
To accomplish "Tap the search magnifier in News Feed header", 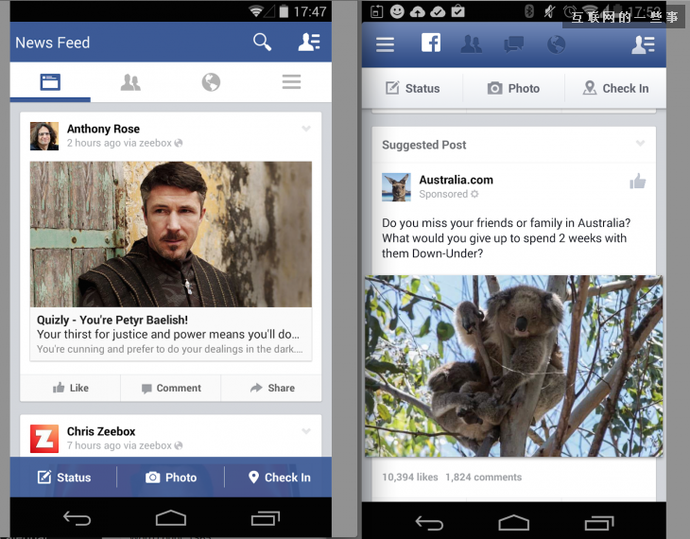I will tap(262, 42).
